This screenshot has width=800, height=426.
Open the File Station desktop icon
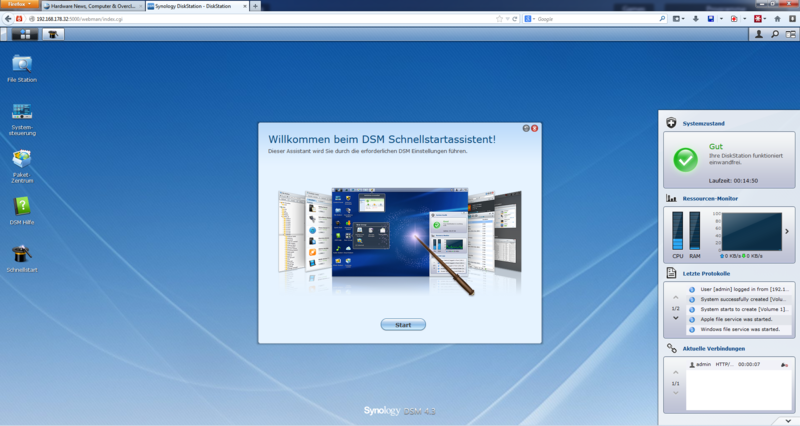click(22, 68)
